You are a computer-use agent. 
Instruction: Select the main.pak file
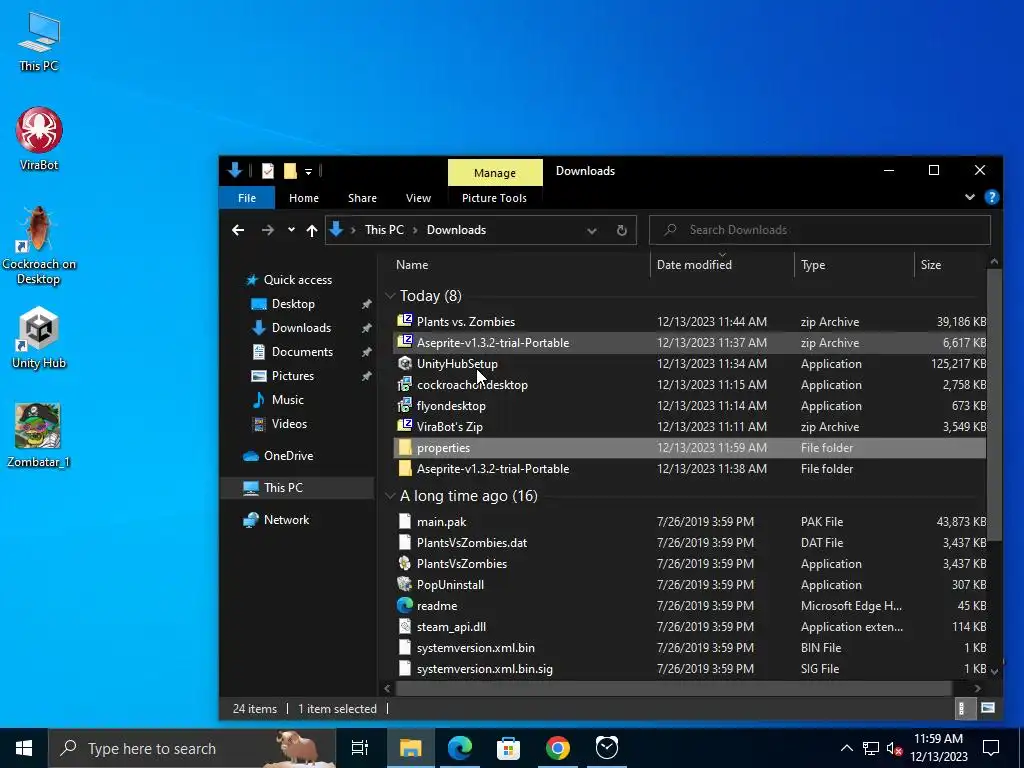coord(690,522)
